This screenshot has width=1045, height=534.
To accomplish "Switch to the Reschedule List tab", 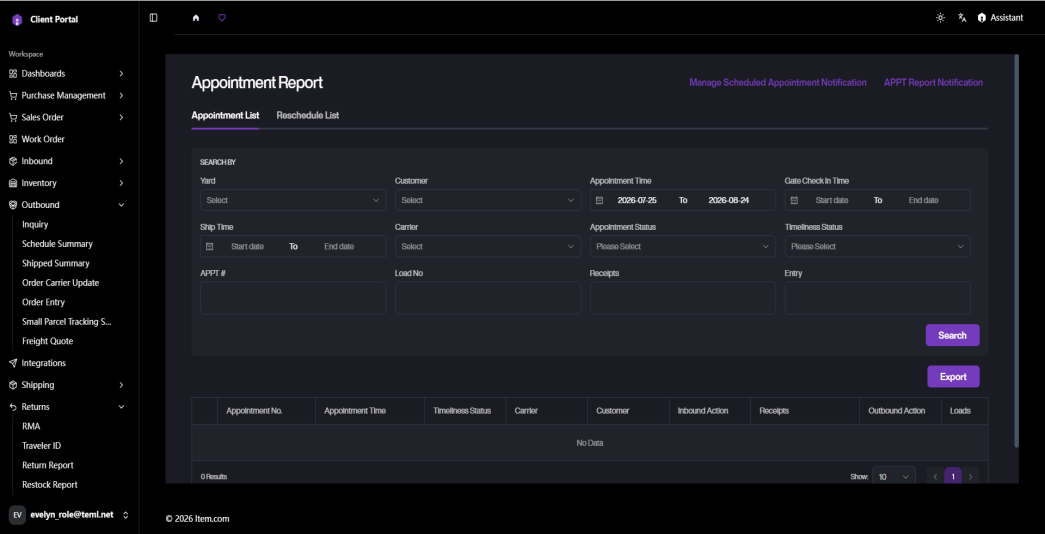I will tap(308, 115).
